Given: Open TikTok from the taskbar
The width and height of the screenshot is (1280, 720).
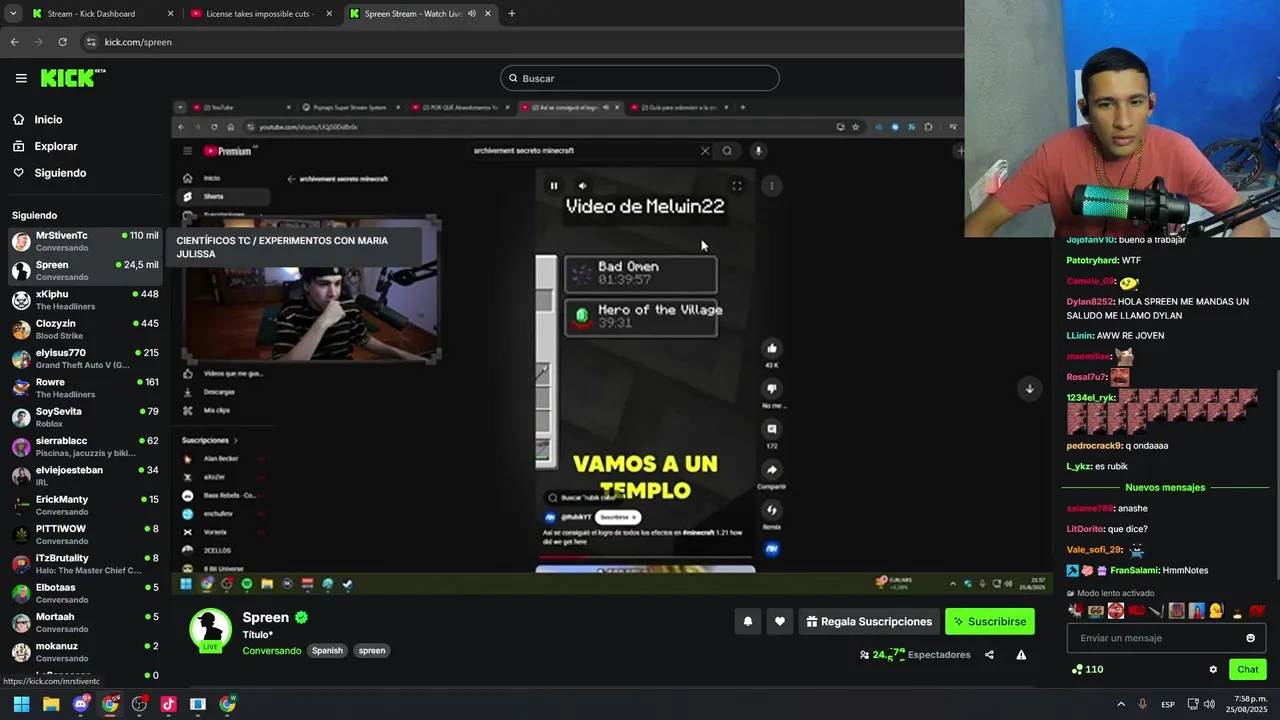Looking at the screenshot, I should click(x=168, y=704).
